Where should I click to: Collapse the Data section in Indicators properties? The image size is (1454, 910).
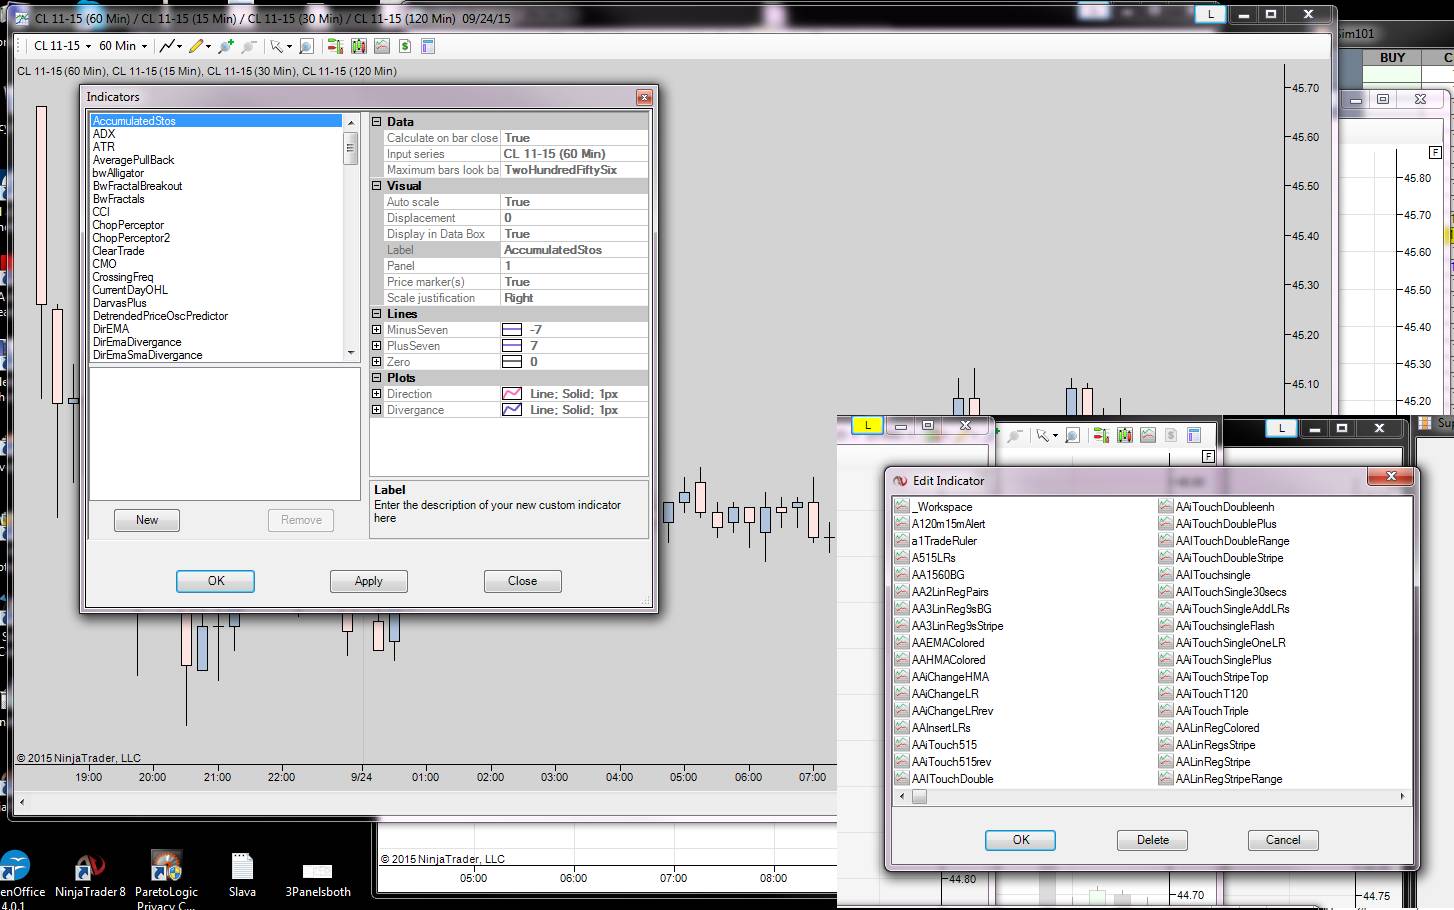377,122
